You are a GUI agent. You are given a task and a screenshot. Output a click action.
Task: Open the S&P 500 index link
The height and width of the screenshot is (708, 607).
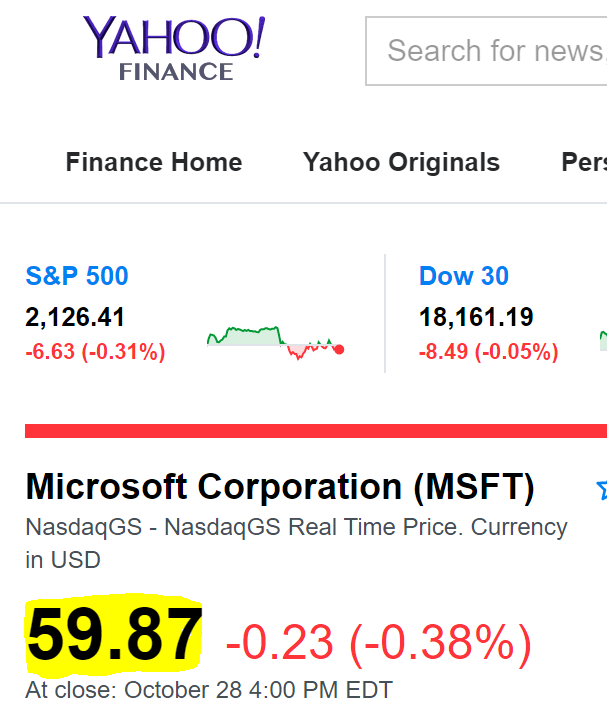click(x=77, y=276)
